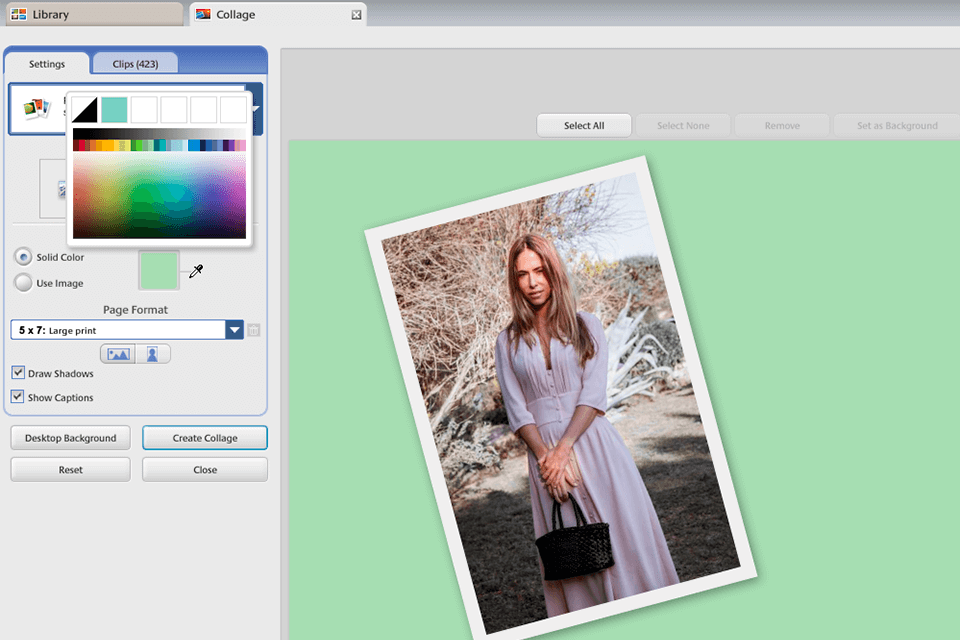Disable the Draw Shadows checkbox
Image resolution: width=960 pixels, height=640 pixels.
pos(17,373)
